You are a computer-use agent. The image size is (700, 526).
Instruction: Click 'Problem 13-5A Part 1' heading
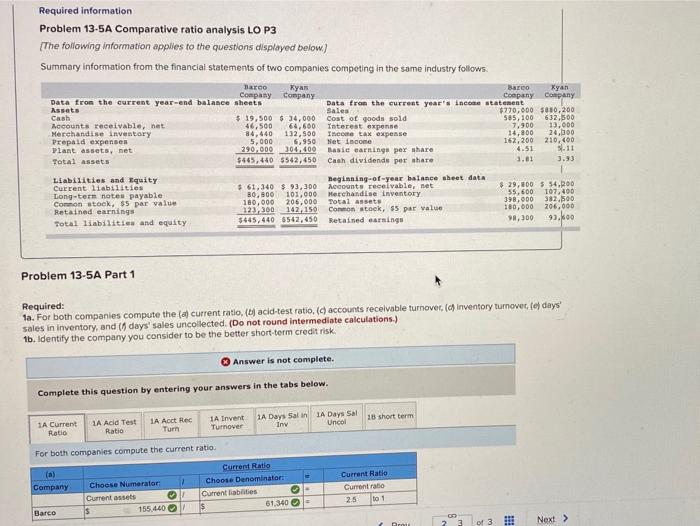(78, 275)
